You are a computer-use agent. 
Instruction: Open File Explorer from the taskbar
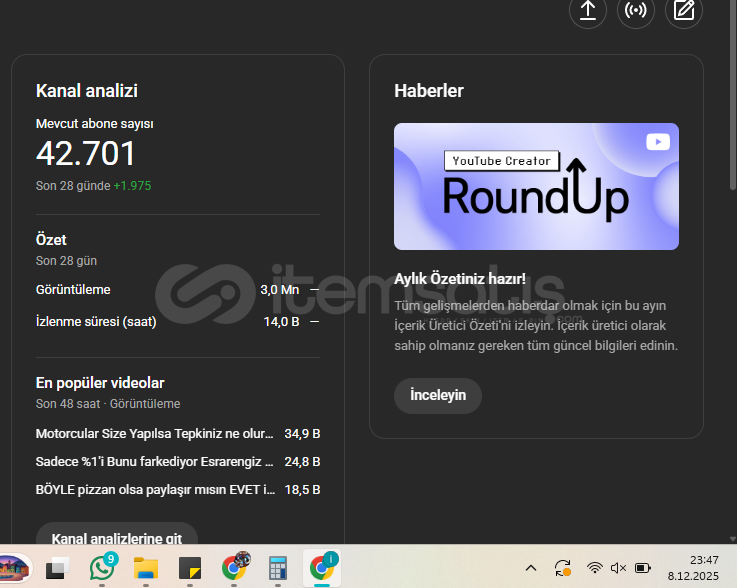click(x=146, y=568)
